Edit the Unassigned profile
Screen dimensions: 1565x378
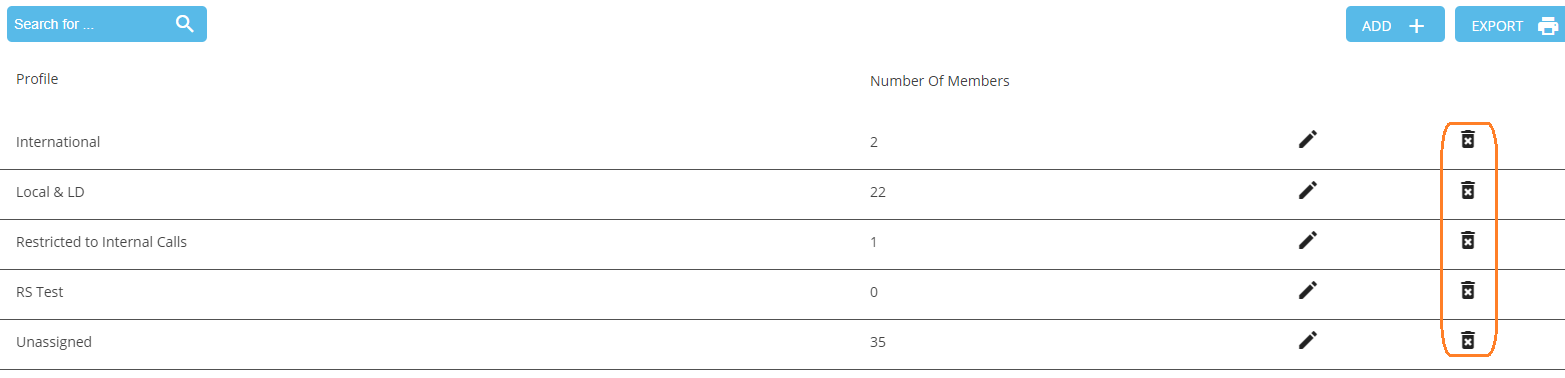click(x=1307, y=339)
